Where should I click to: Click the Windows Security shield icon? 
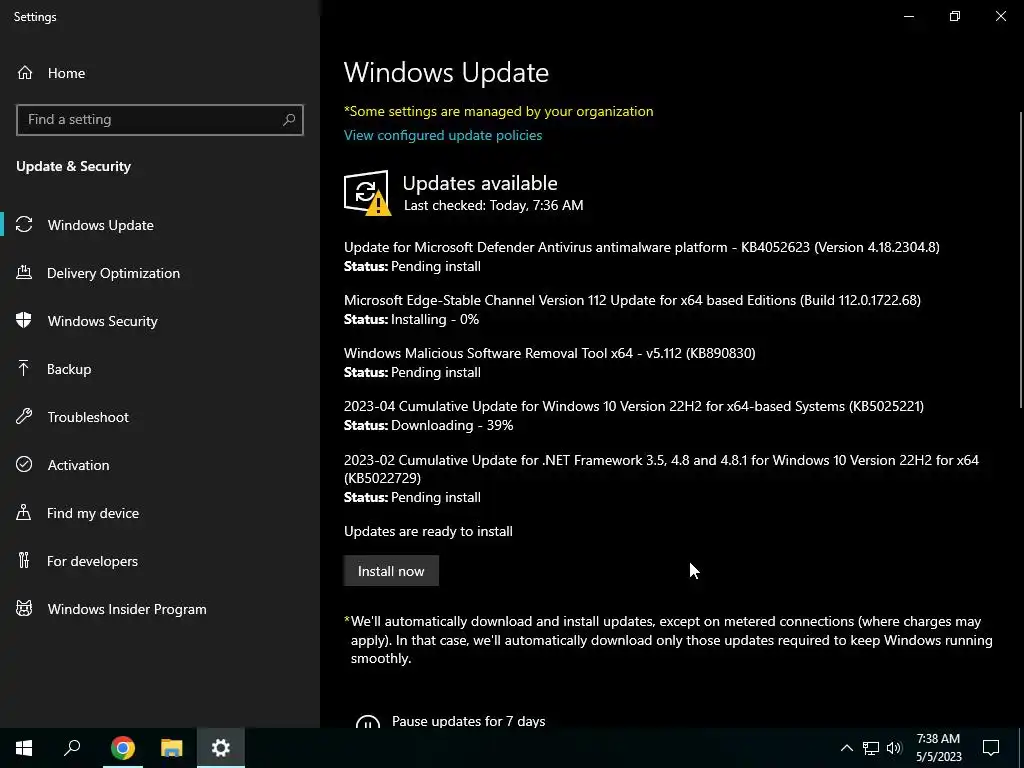(24, 321)
